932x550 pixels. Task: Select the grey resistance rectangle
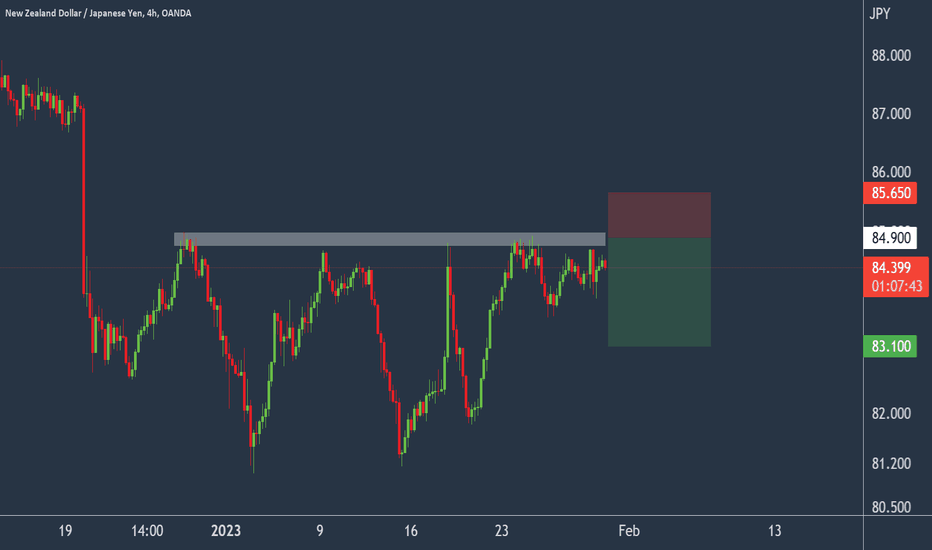390,239
